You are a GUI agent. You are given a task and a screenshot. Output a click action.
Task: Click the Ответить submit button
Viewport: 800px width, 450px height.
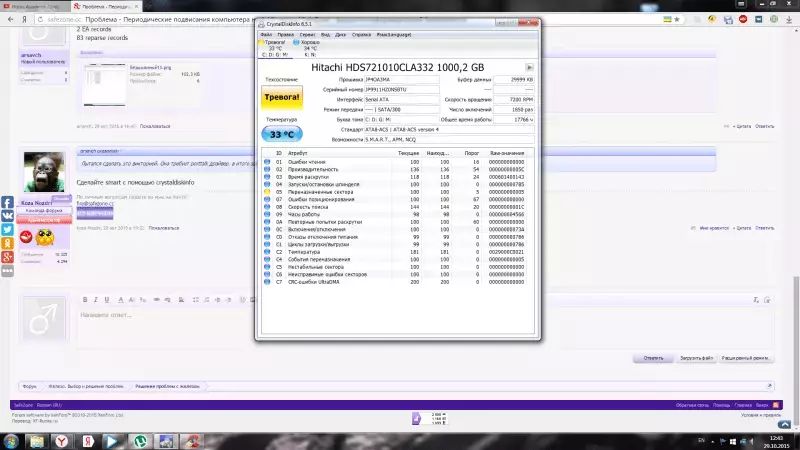[653, 358]
